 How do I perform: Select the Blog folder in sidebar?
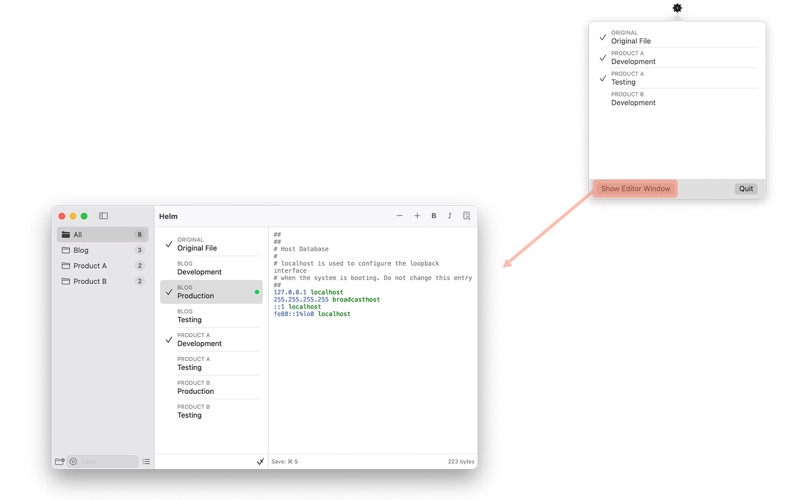[103, 250]
